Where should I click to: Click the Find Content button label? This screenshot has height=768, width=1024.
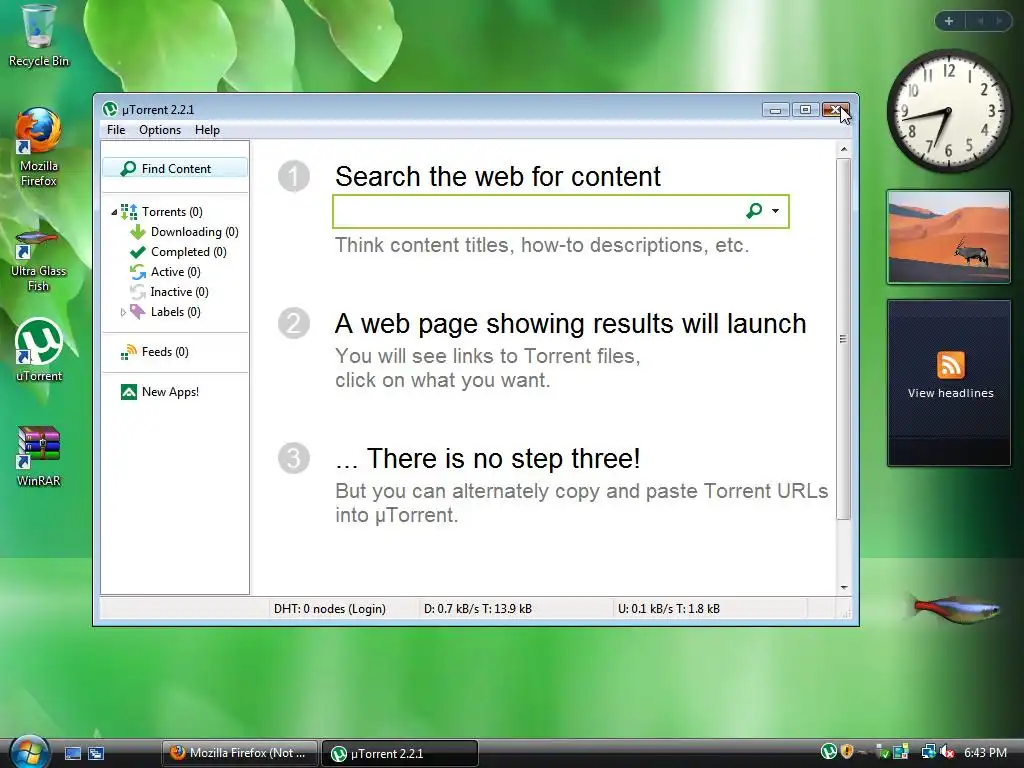point(176,168)
